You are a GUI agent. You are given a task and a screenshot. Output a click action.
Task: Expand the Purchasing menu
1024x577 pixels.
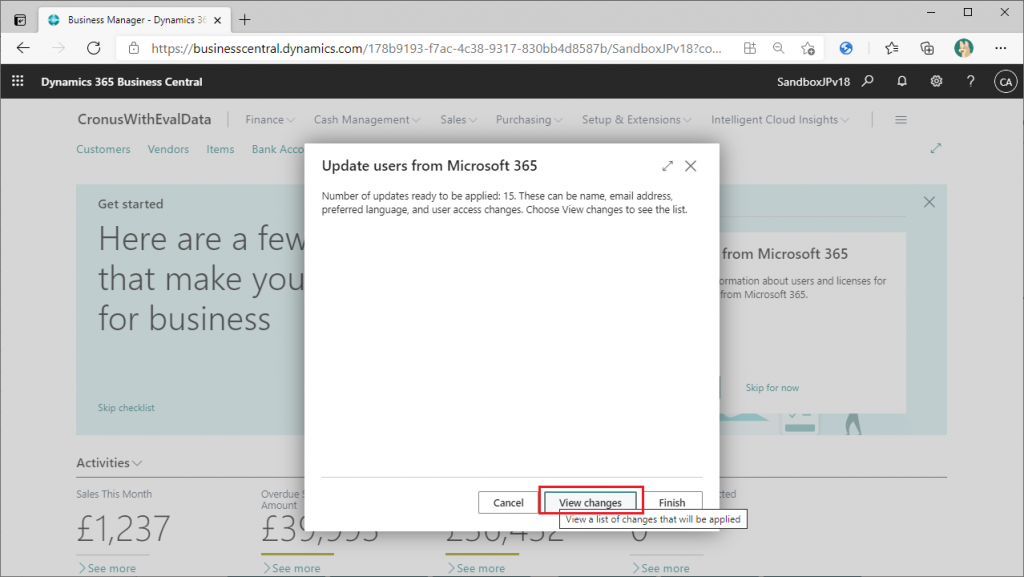pyautogui.click(x=529, y=120)
